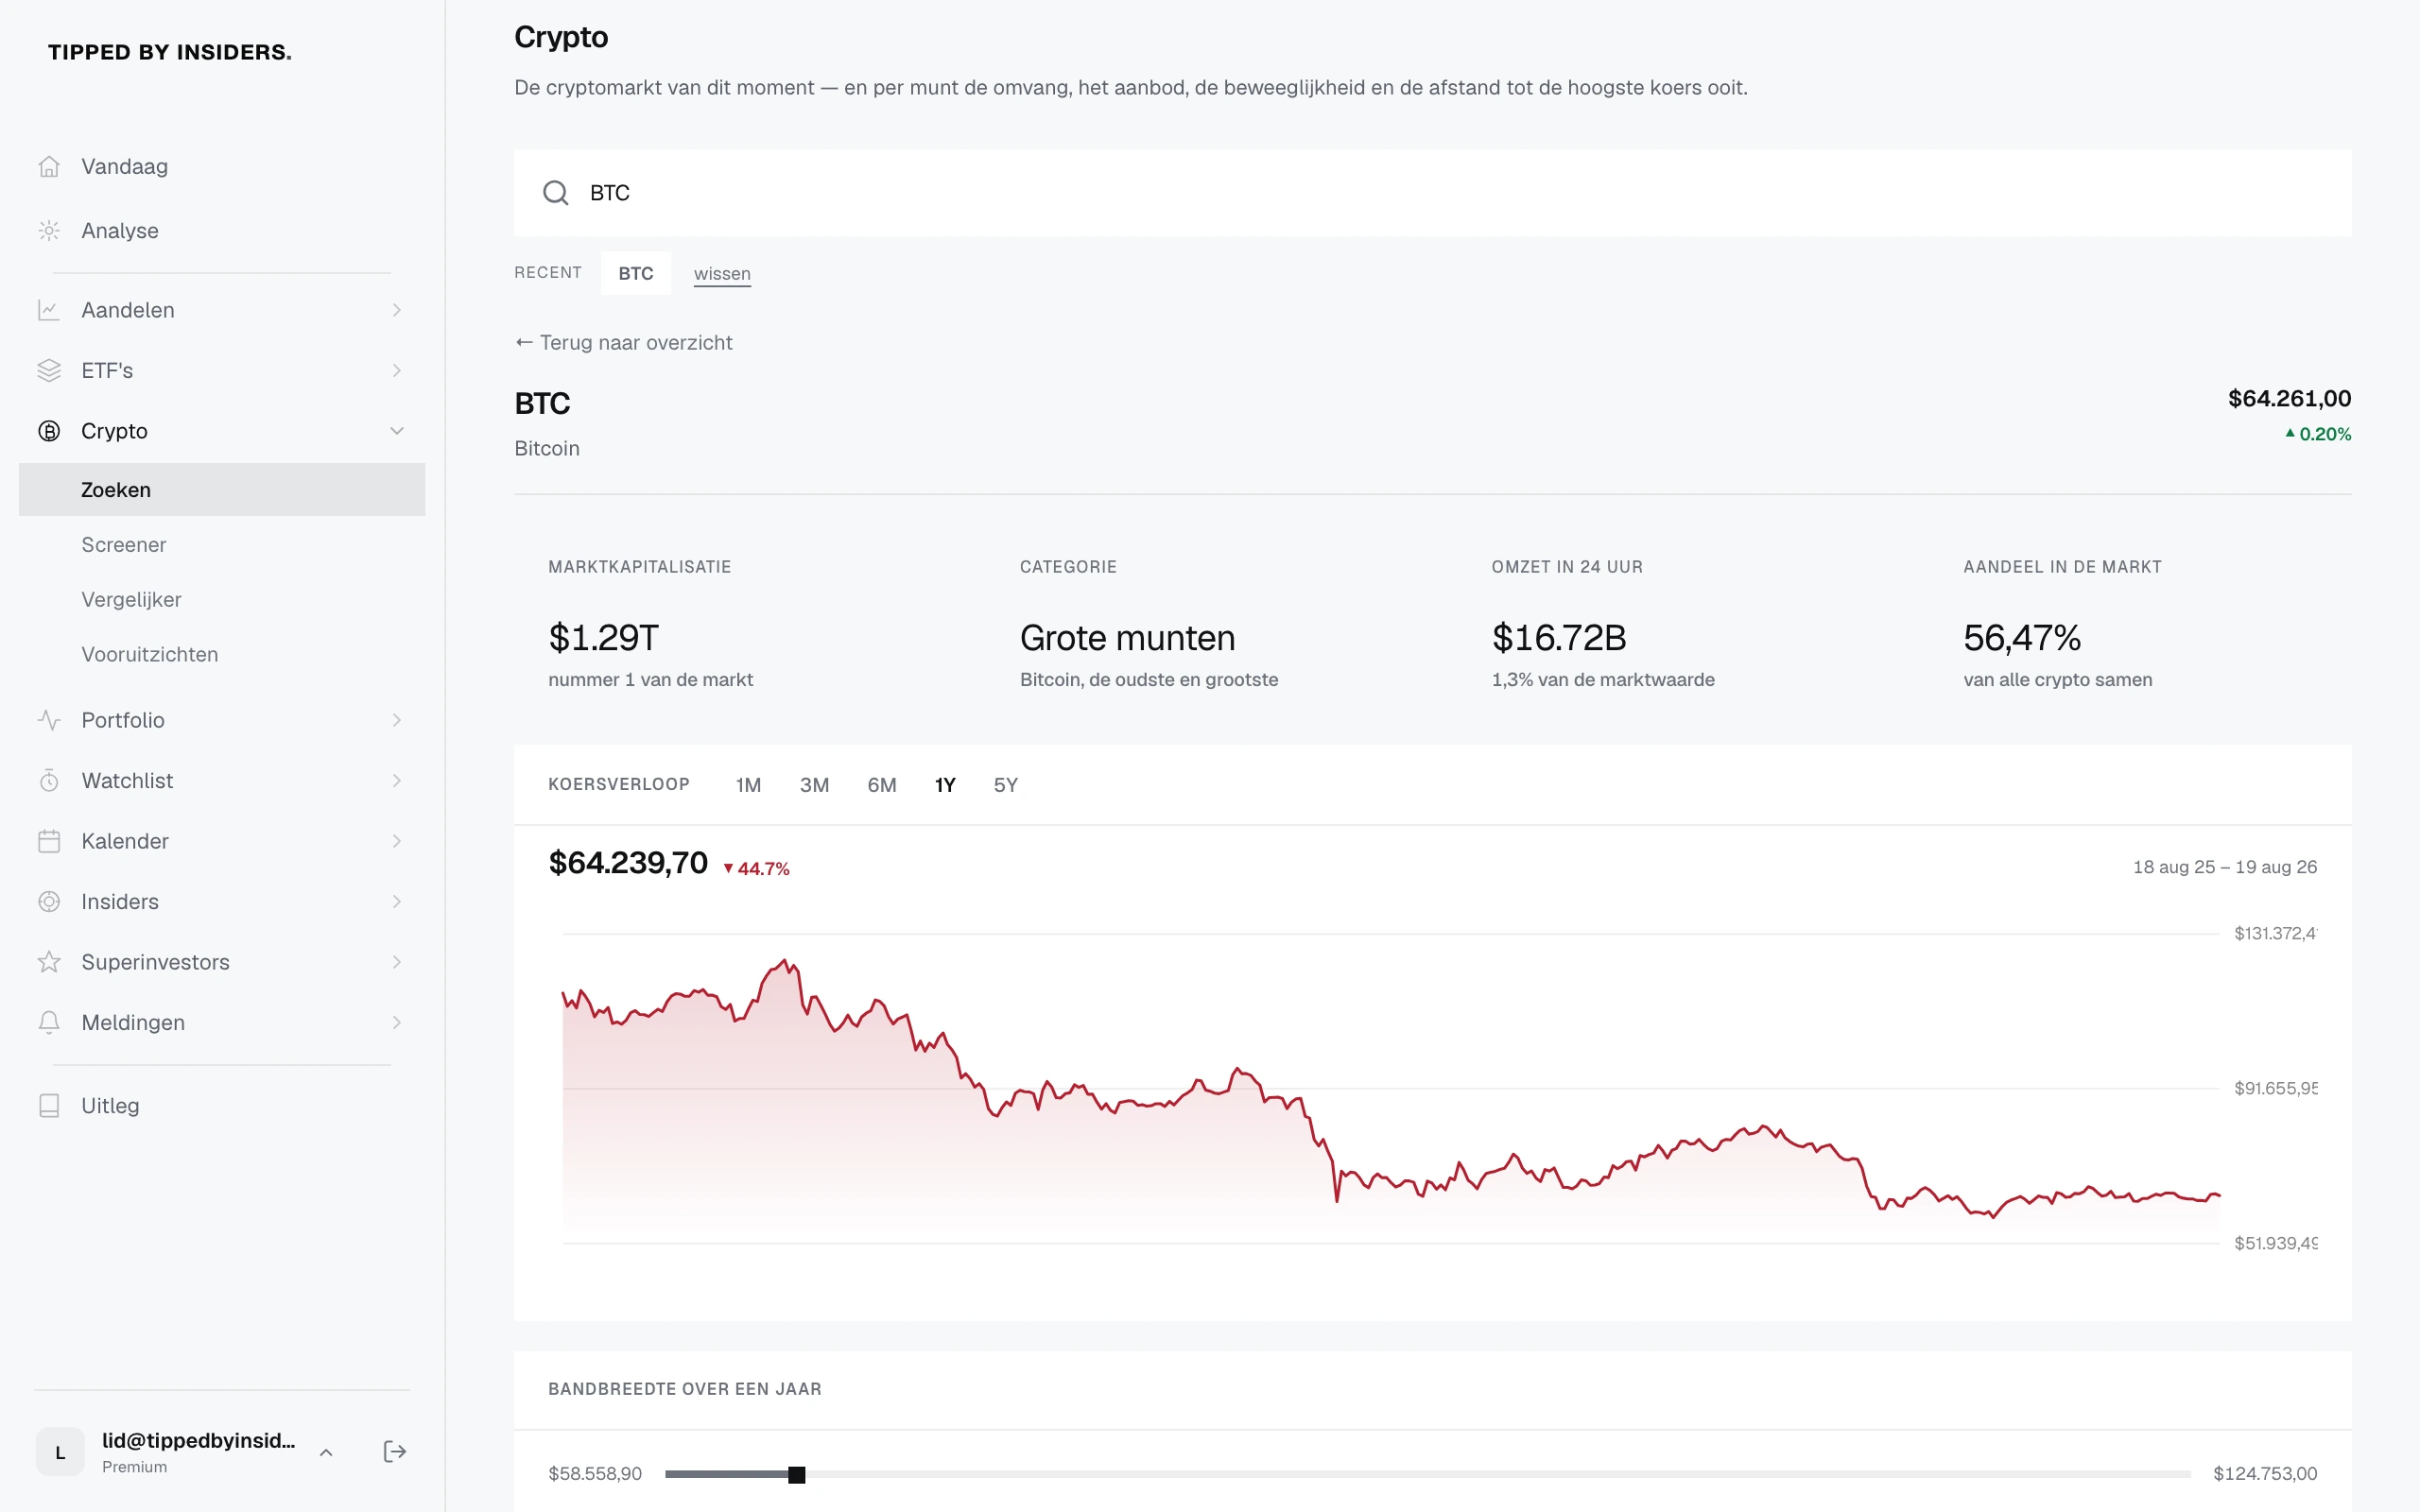This screenshot has width=2420, height=1512.
Task: Collapse the Crypto menu chevron
Action: point(397,431)
